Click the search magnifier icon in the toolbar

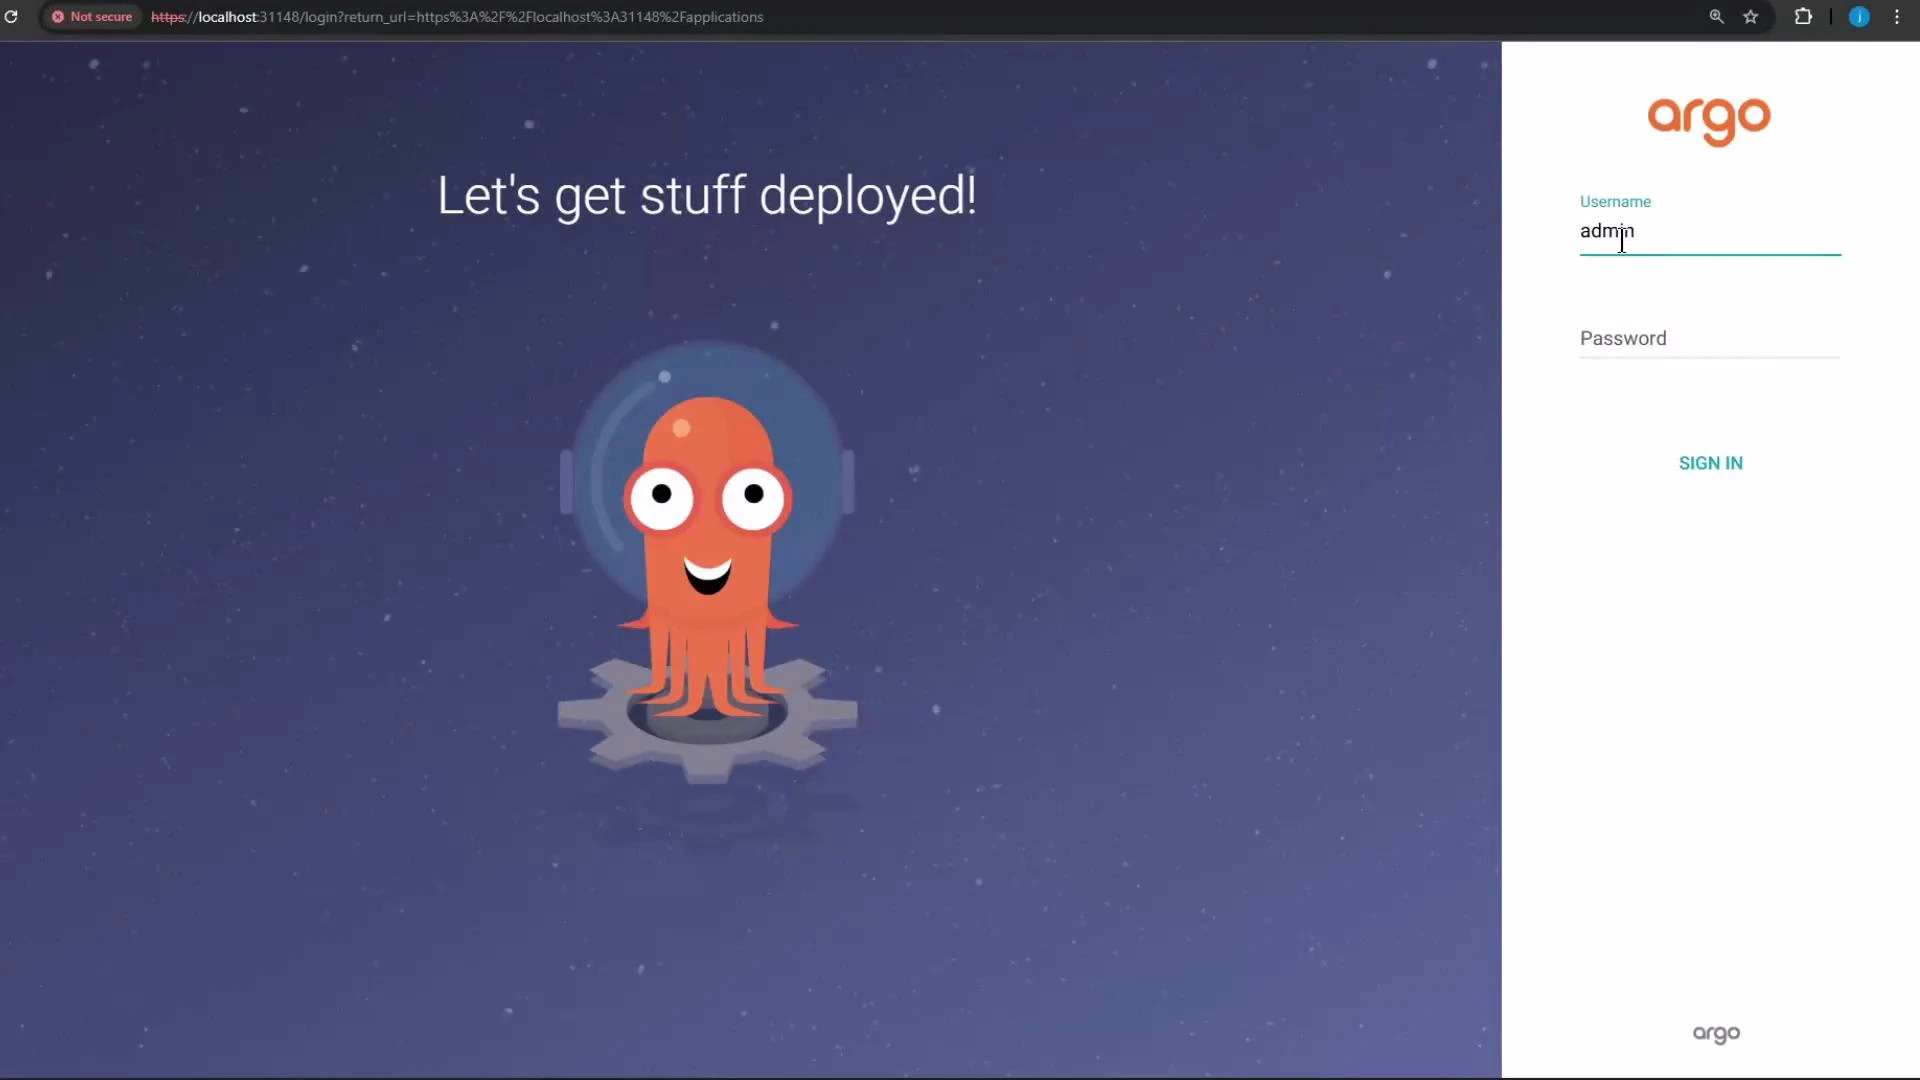[1716, 17]
